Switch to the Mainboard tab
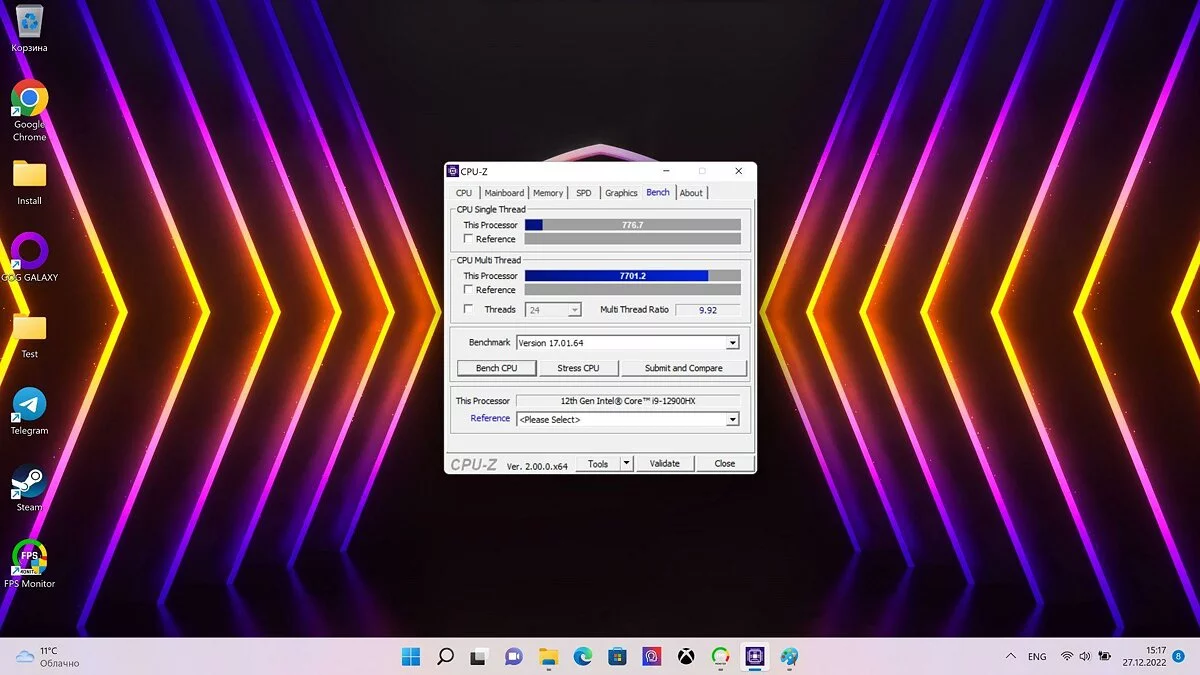 pos(504,193)
